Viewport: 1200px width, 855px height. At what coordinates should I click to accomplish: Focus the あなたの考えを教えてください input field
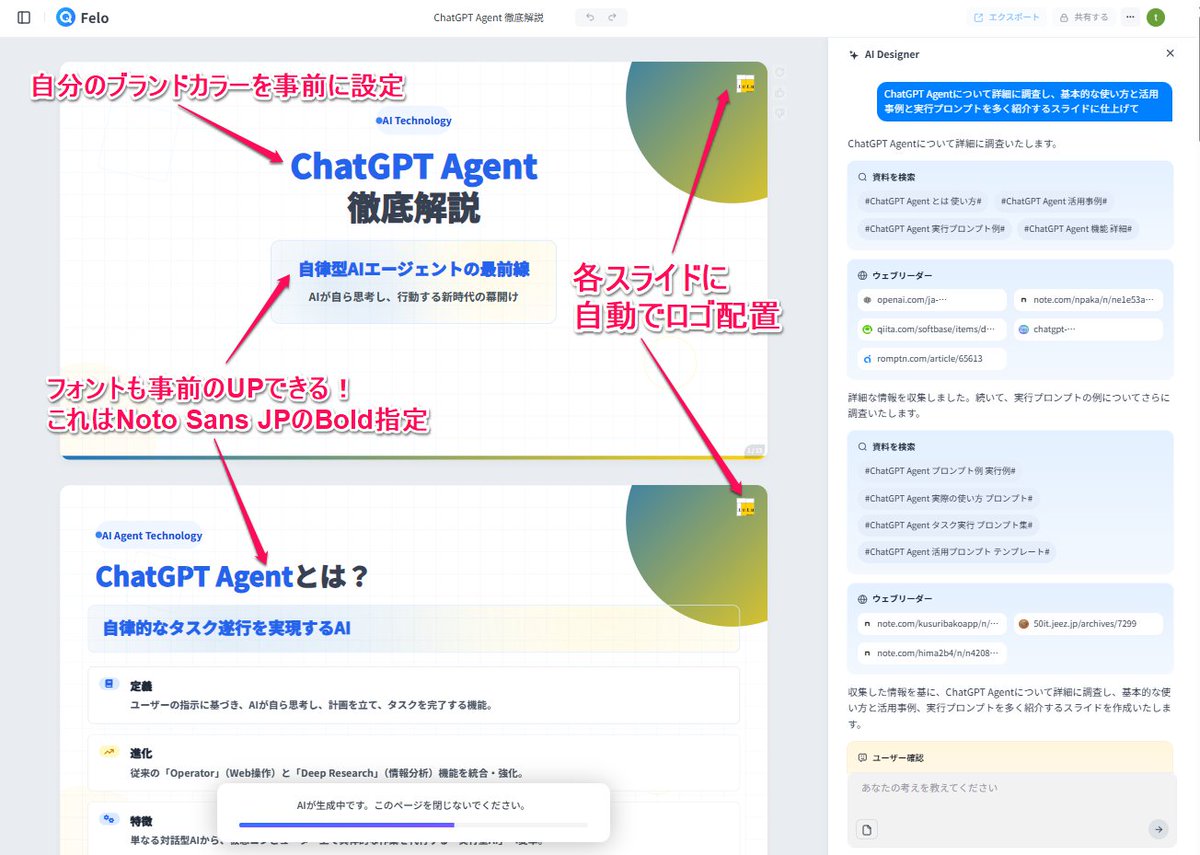[1010, 788]
